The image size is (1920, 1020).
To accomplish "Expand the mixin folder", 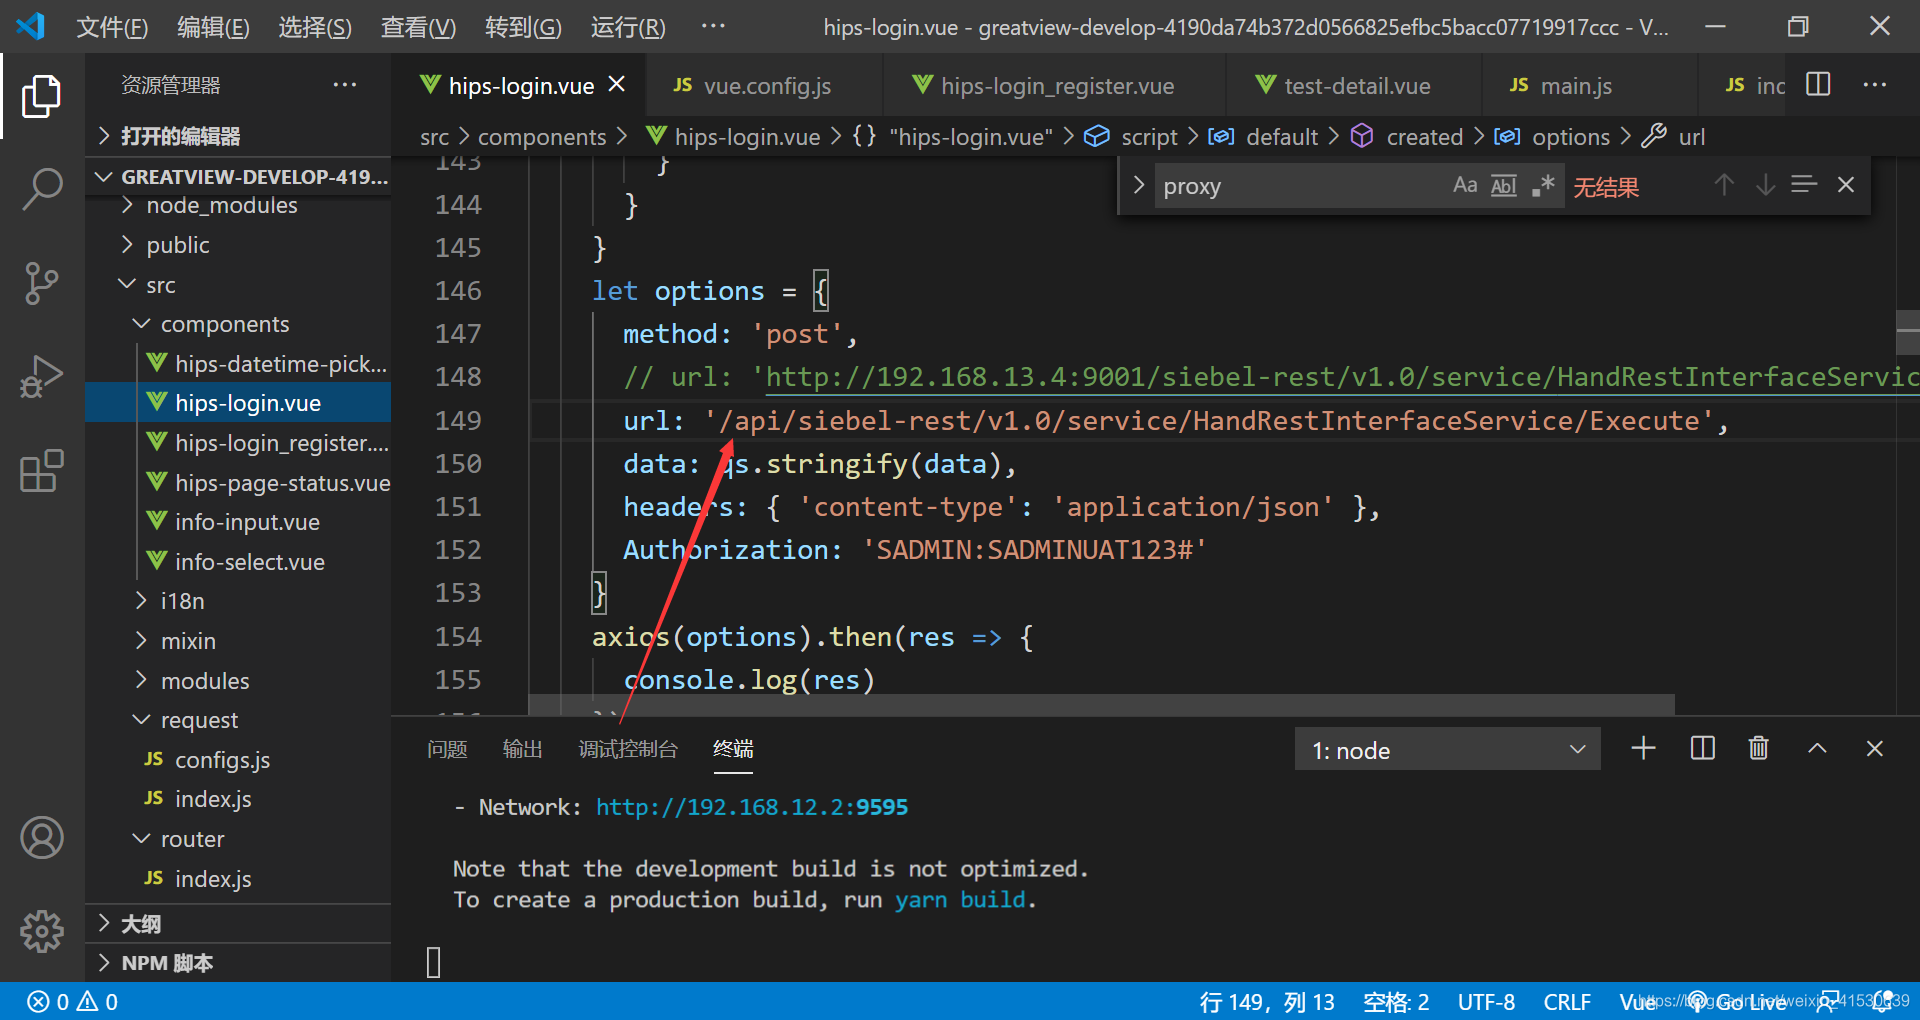I will point(238,641).
